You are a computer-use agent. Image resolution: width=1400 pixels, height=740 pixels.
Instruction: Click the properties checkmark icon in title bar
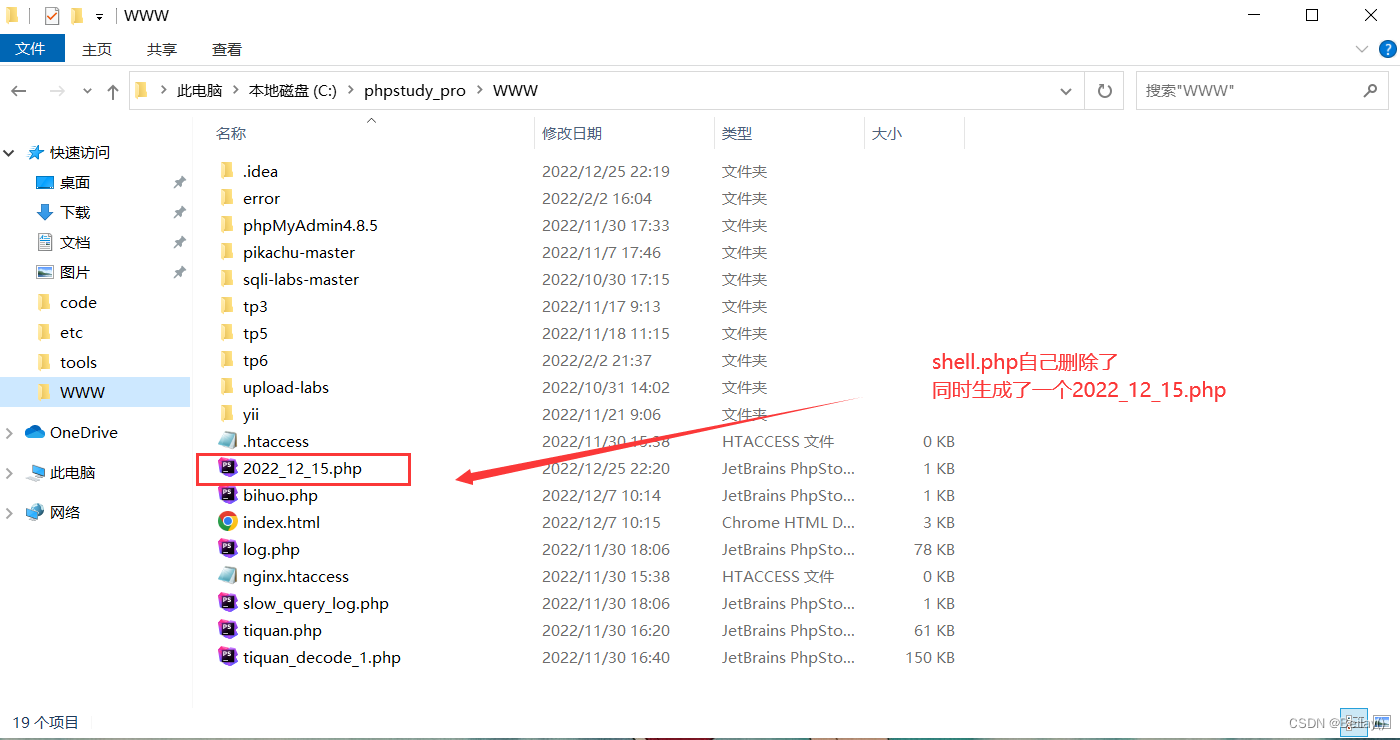click(x=52, y=16)
